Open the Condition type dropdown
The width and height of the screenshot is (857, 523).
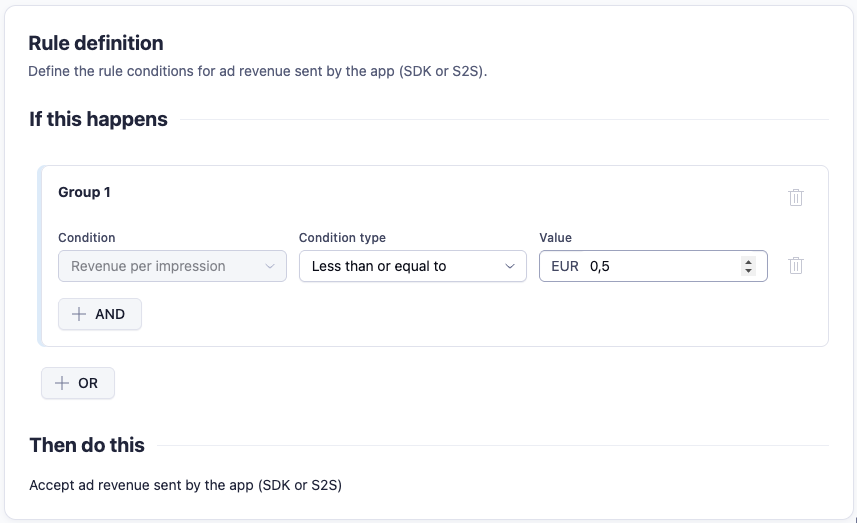[412, 266]
